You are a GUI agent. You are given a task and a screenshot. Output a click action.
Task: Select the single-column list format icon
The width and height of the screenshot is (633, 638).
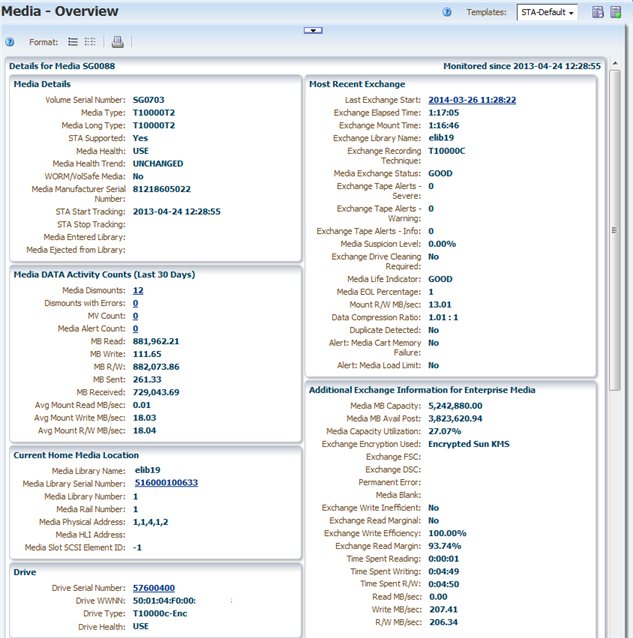(73, 42)
